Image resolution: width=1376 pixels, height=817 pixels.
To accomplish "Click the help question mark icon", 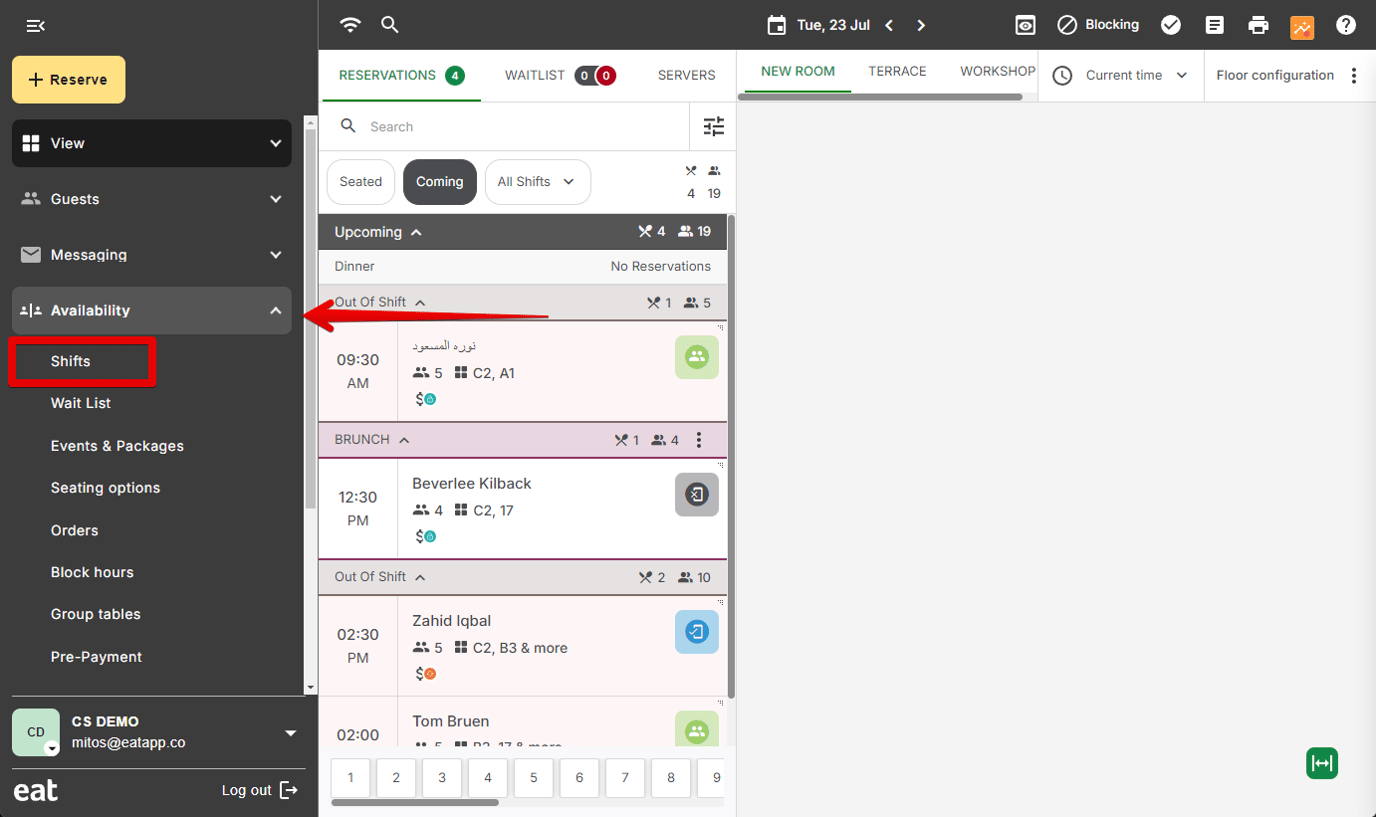I will coord(1346,25).
